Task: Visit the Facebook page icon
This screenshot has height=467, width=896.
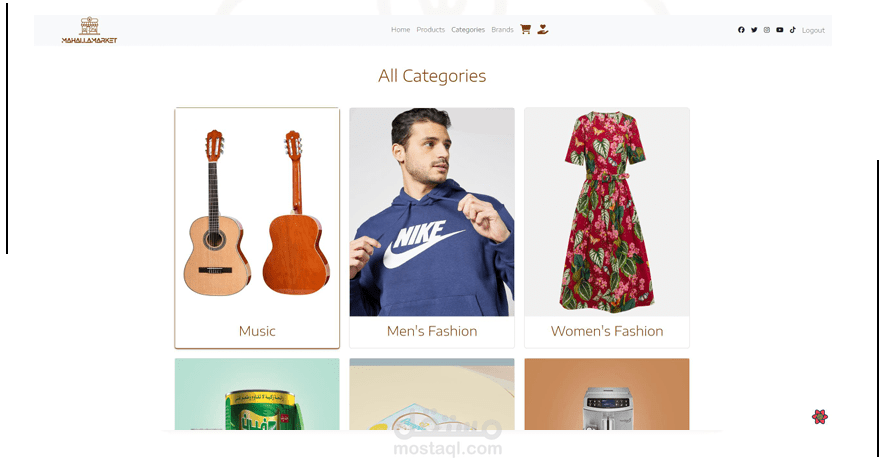Action: point(741,30)
